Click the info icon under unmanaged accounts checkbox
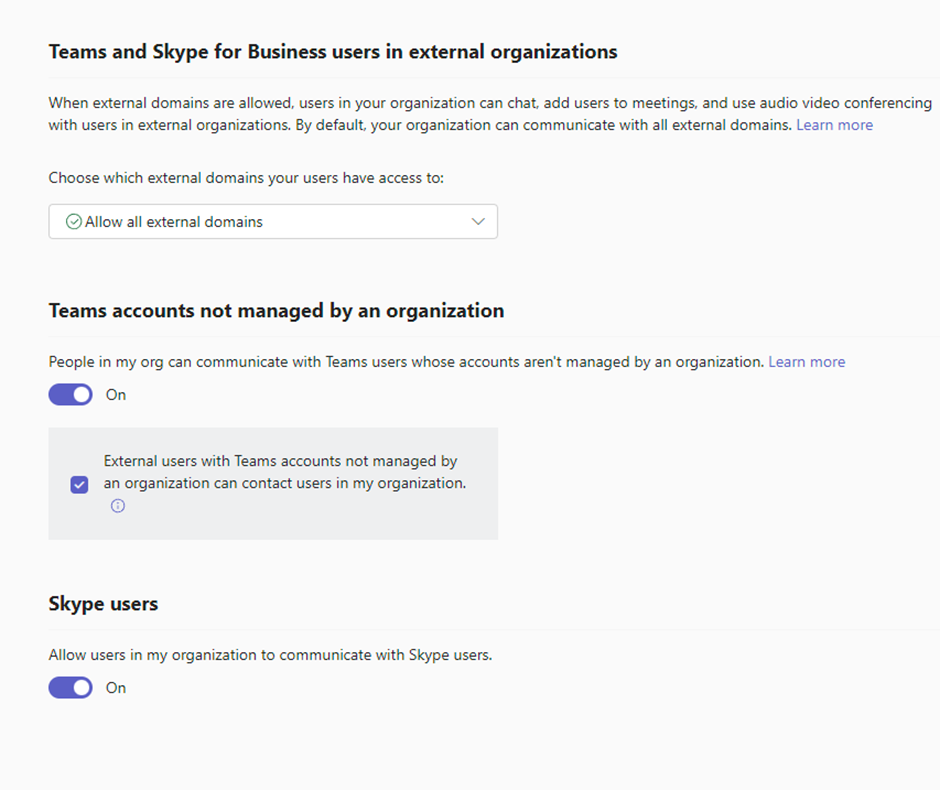The width and height of the screenshot is (940, 790). 118,506
